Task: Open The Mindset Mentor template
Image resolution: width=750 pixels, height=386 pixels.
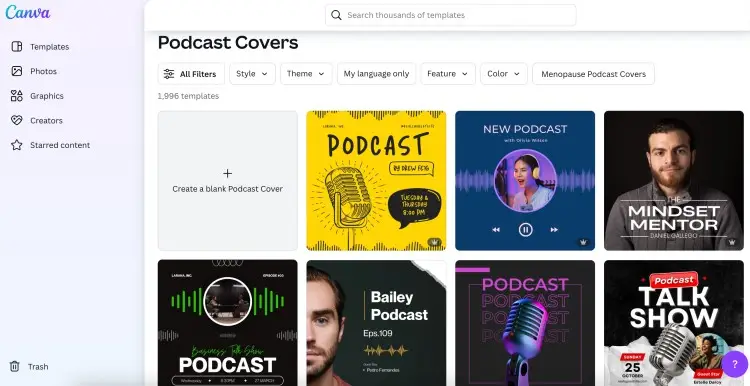Action: pos(674,181)
